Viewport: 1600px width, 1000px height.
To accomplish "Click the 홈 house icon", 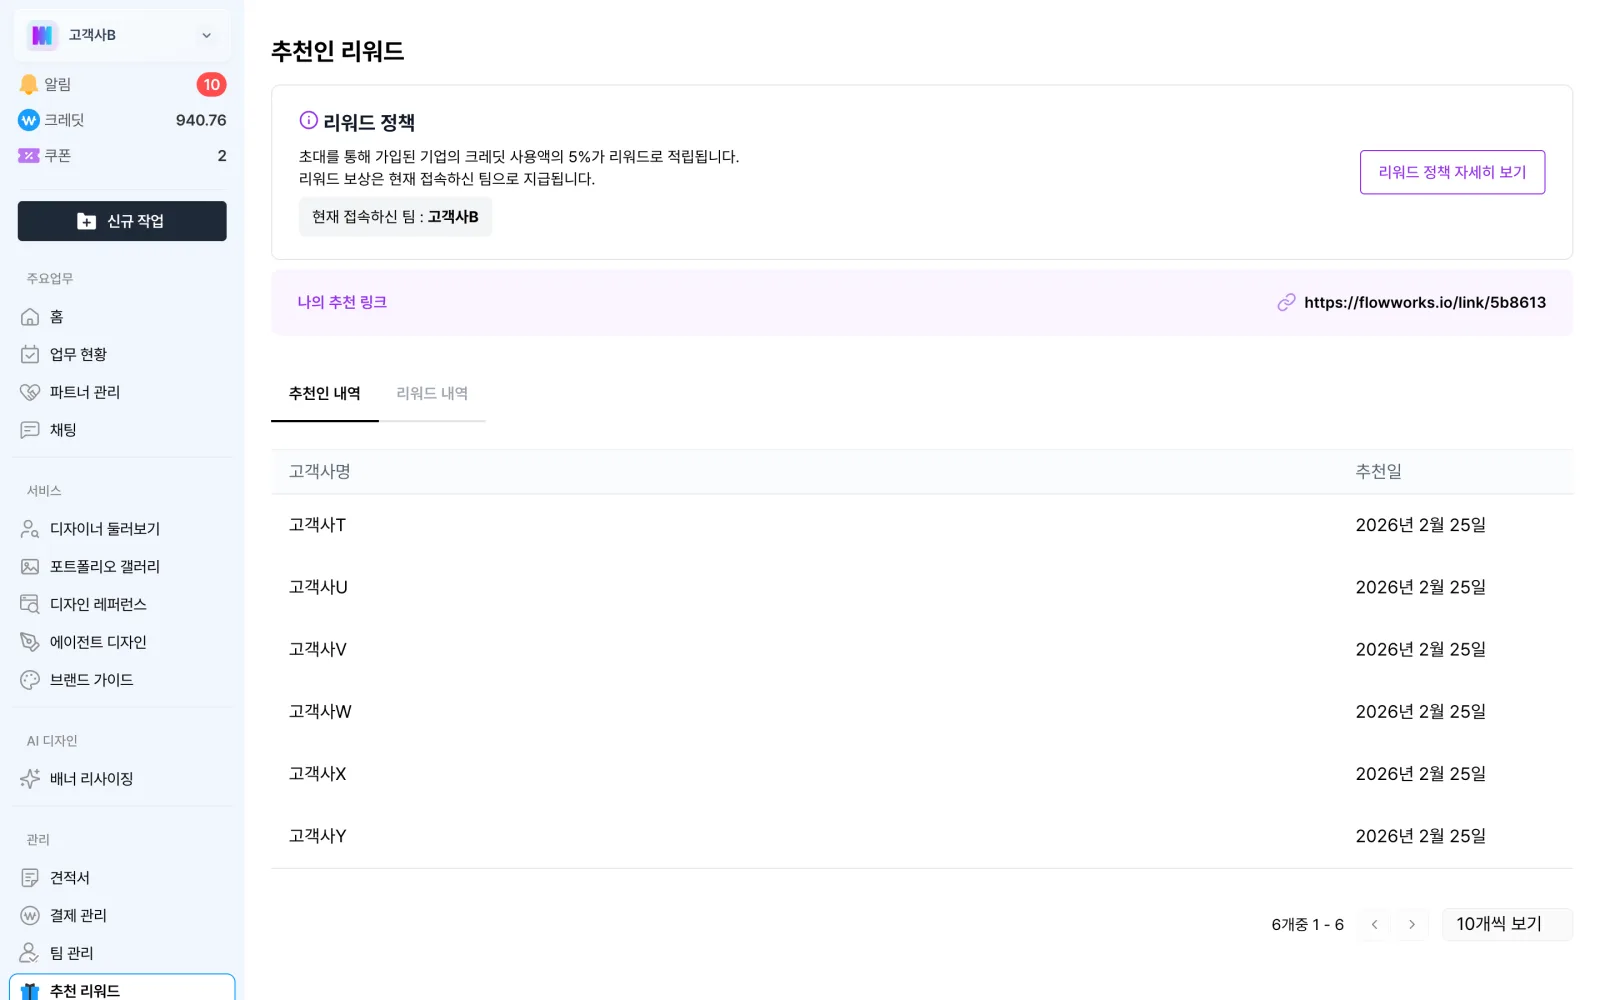I will [30, 317].
